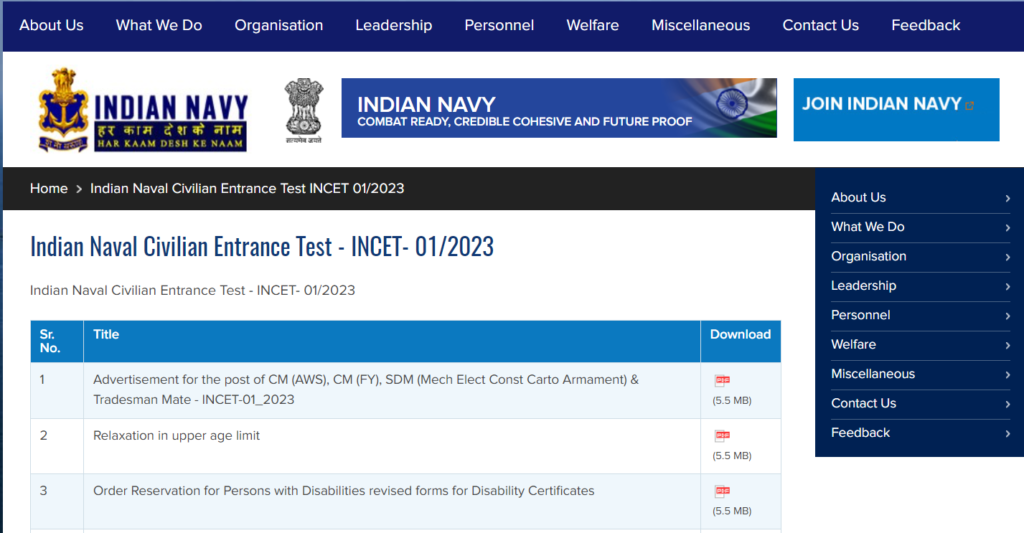1024x533 pixels.
Task: Expand Personnel chevron in sidebar
Action: pos(1008,316)
